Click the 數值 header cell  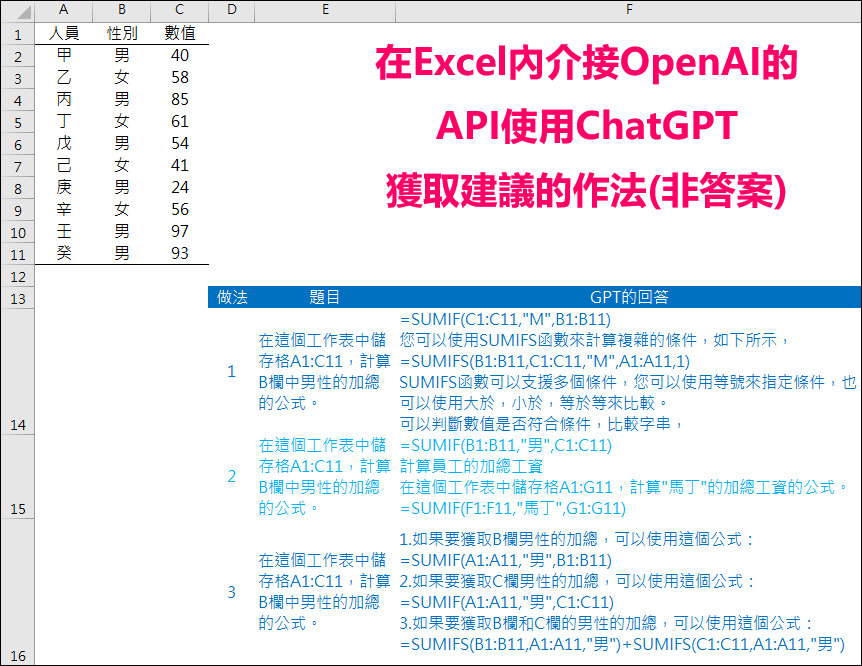179,34
